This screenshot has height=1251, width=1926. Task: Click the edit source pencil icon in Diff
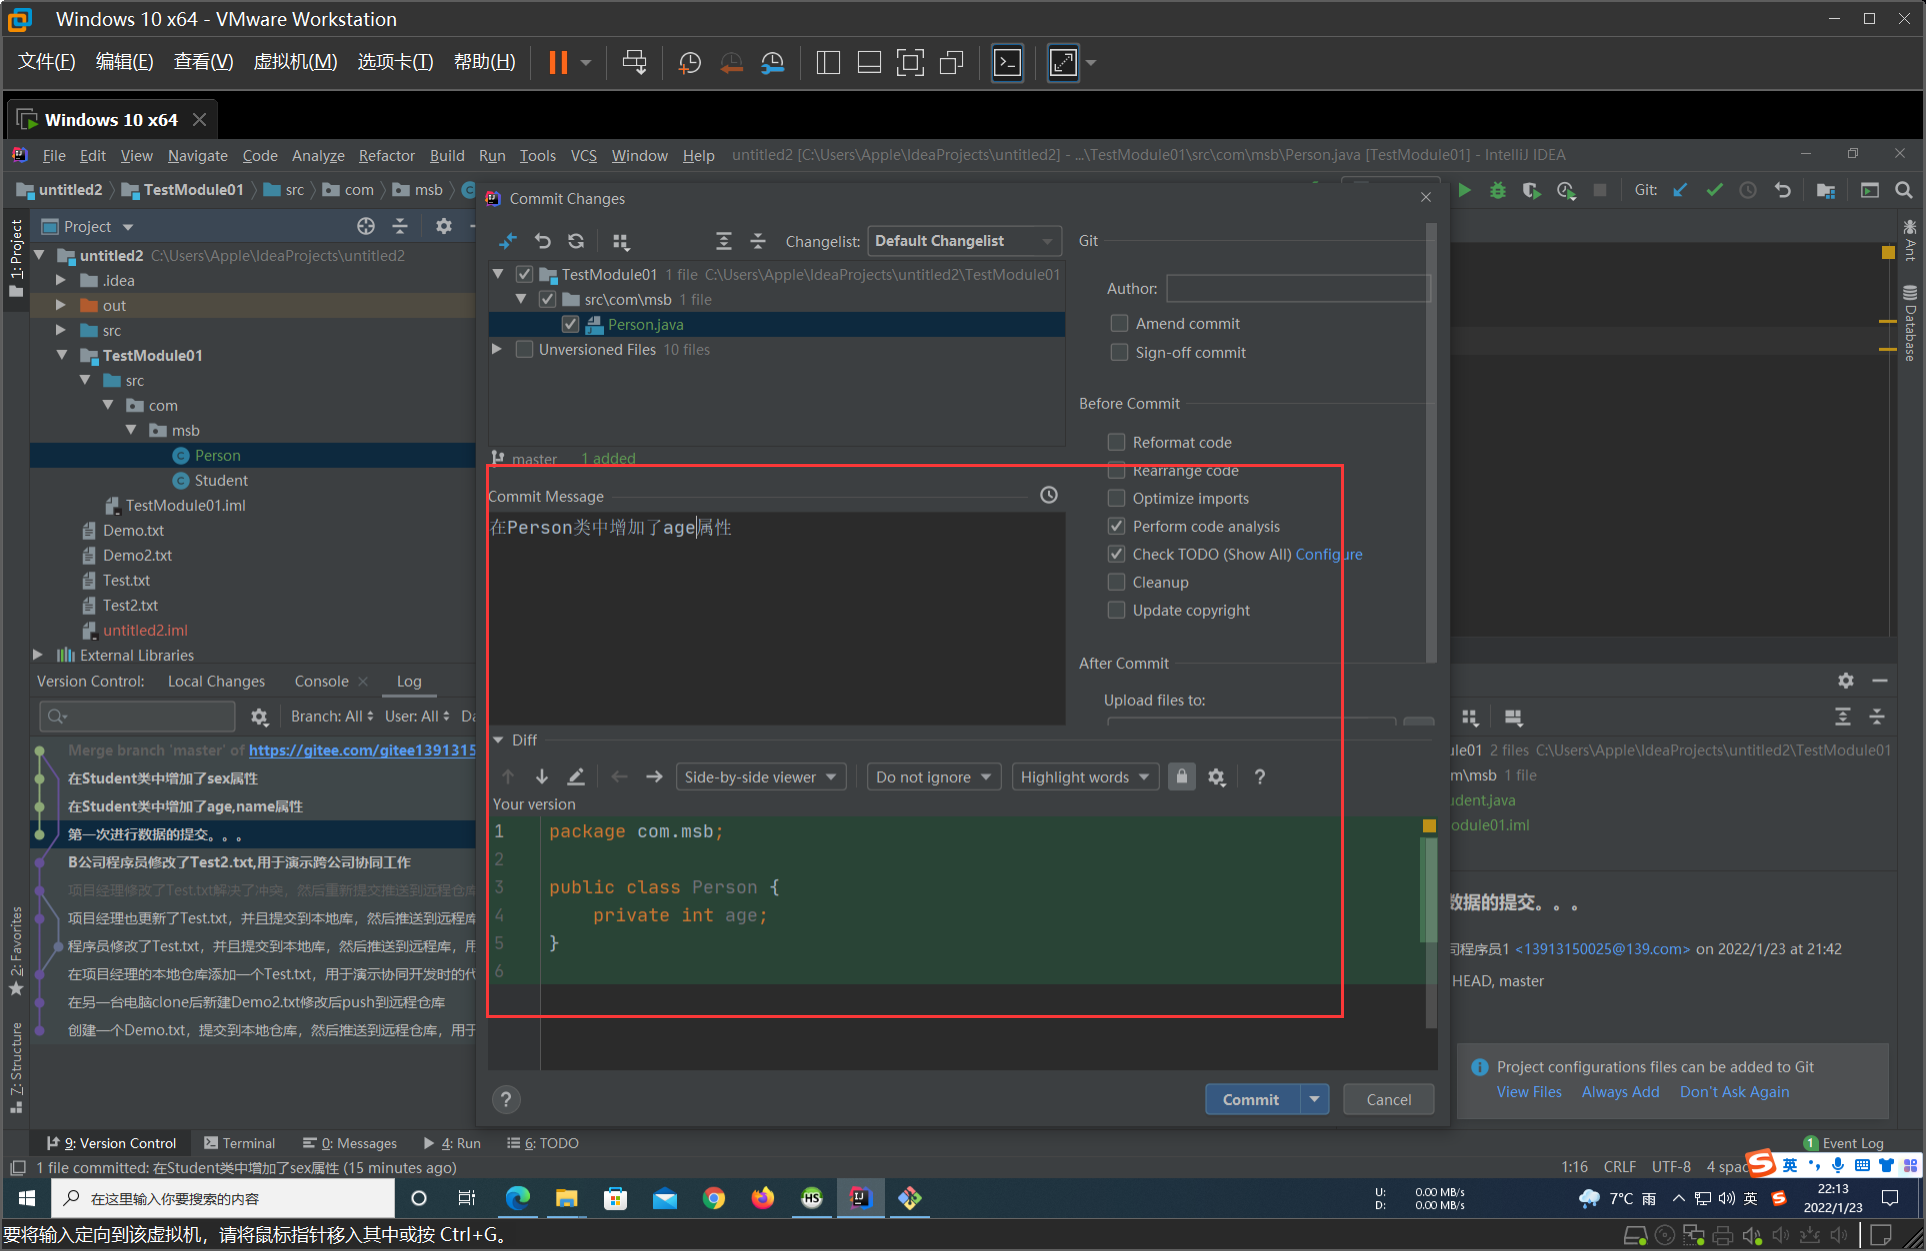coord(576,777)
